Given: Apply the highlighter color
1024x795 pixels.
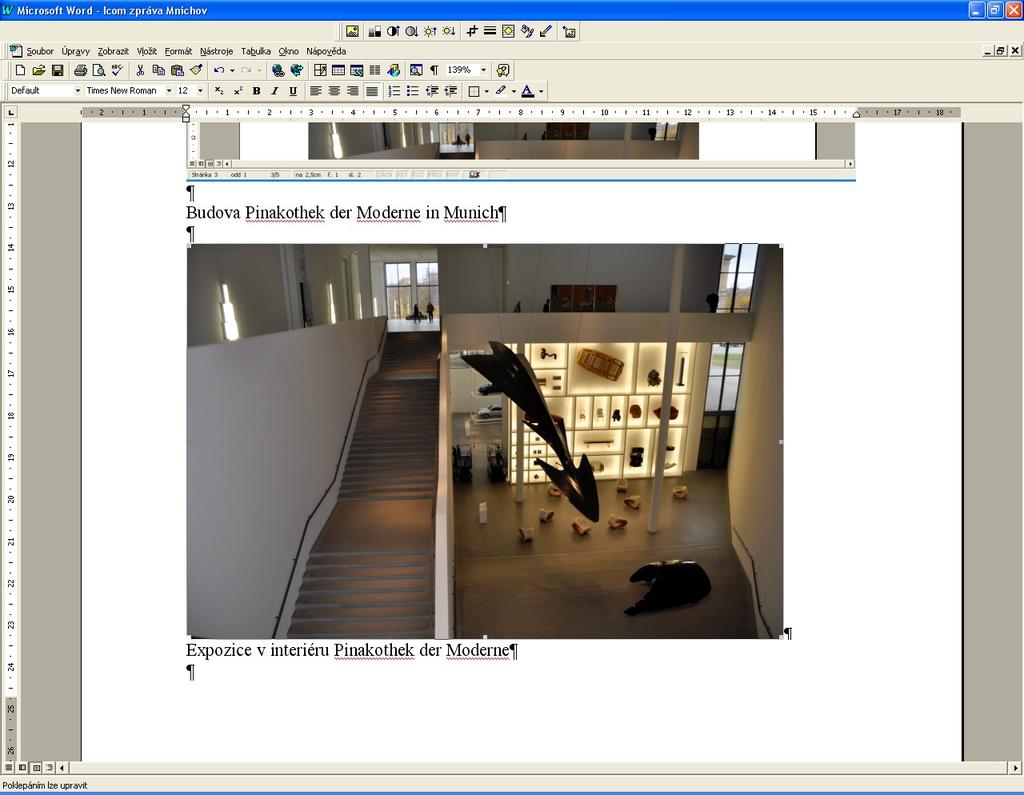Looking at the screenshot, I should click(501, 91).
